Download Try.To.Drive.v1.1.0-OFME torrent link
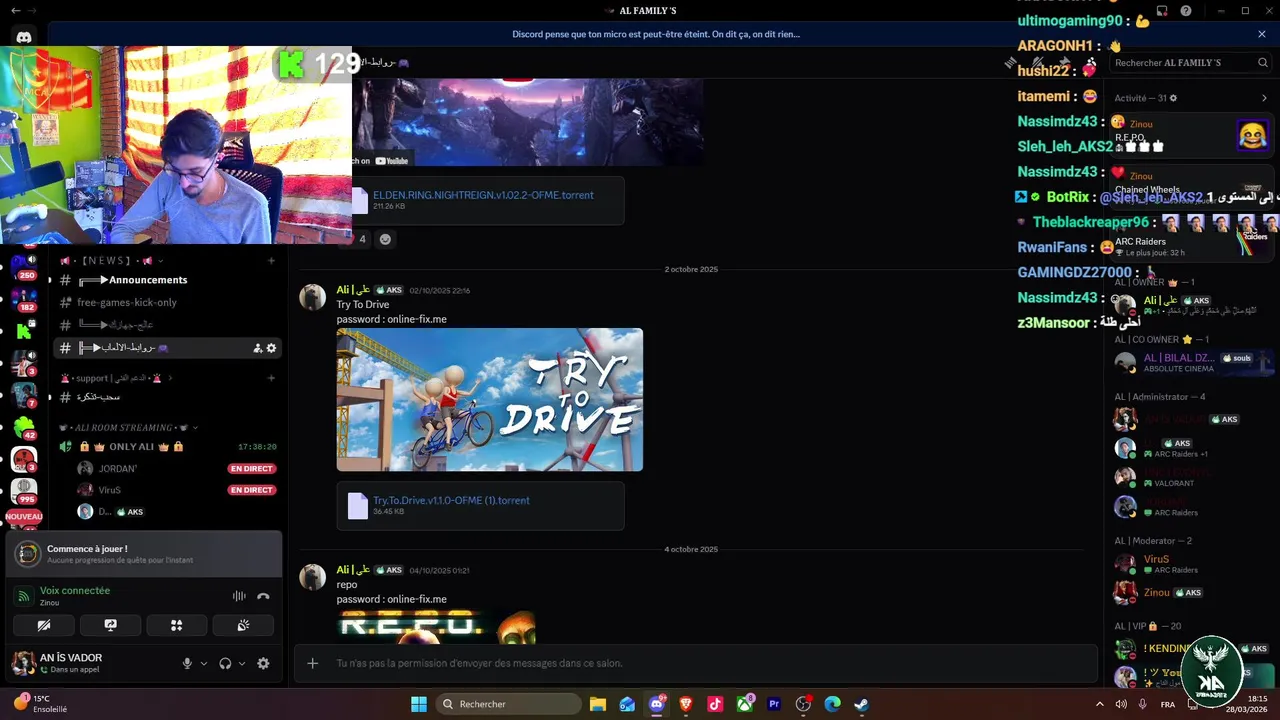 [x=451, y=500]
